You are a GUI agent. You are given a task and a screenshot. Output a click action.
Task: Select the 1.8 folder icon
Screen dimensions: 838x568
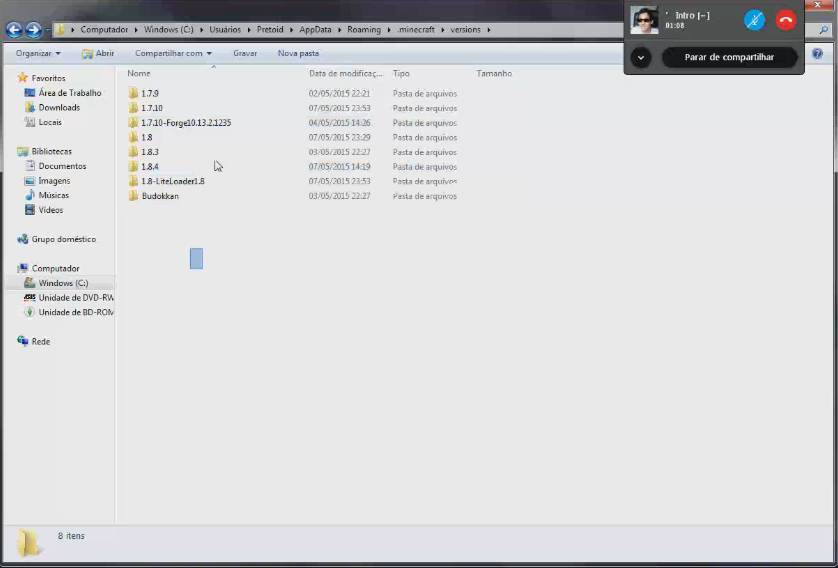point(133,137)
